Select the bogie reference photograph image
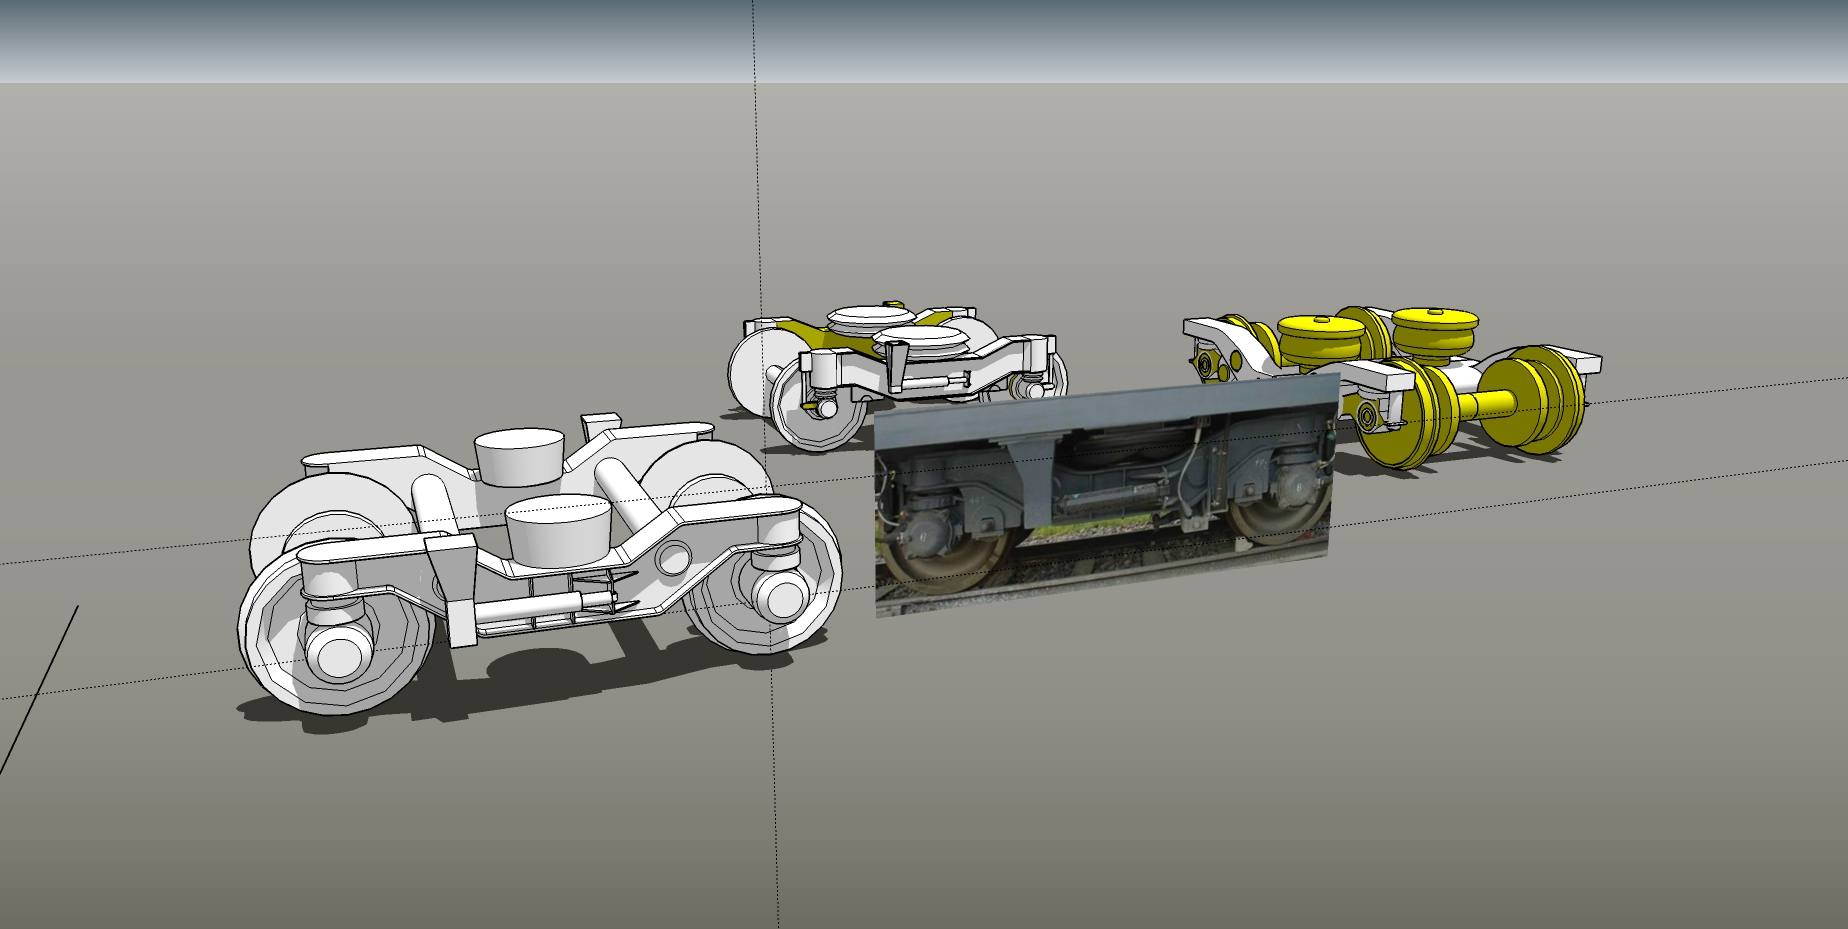The height and width of the screenshot is (929, 1848). coord(1107,493)
